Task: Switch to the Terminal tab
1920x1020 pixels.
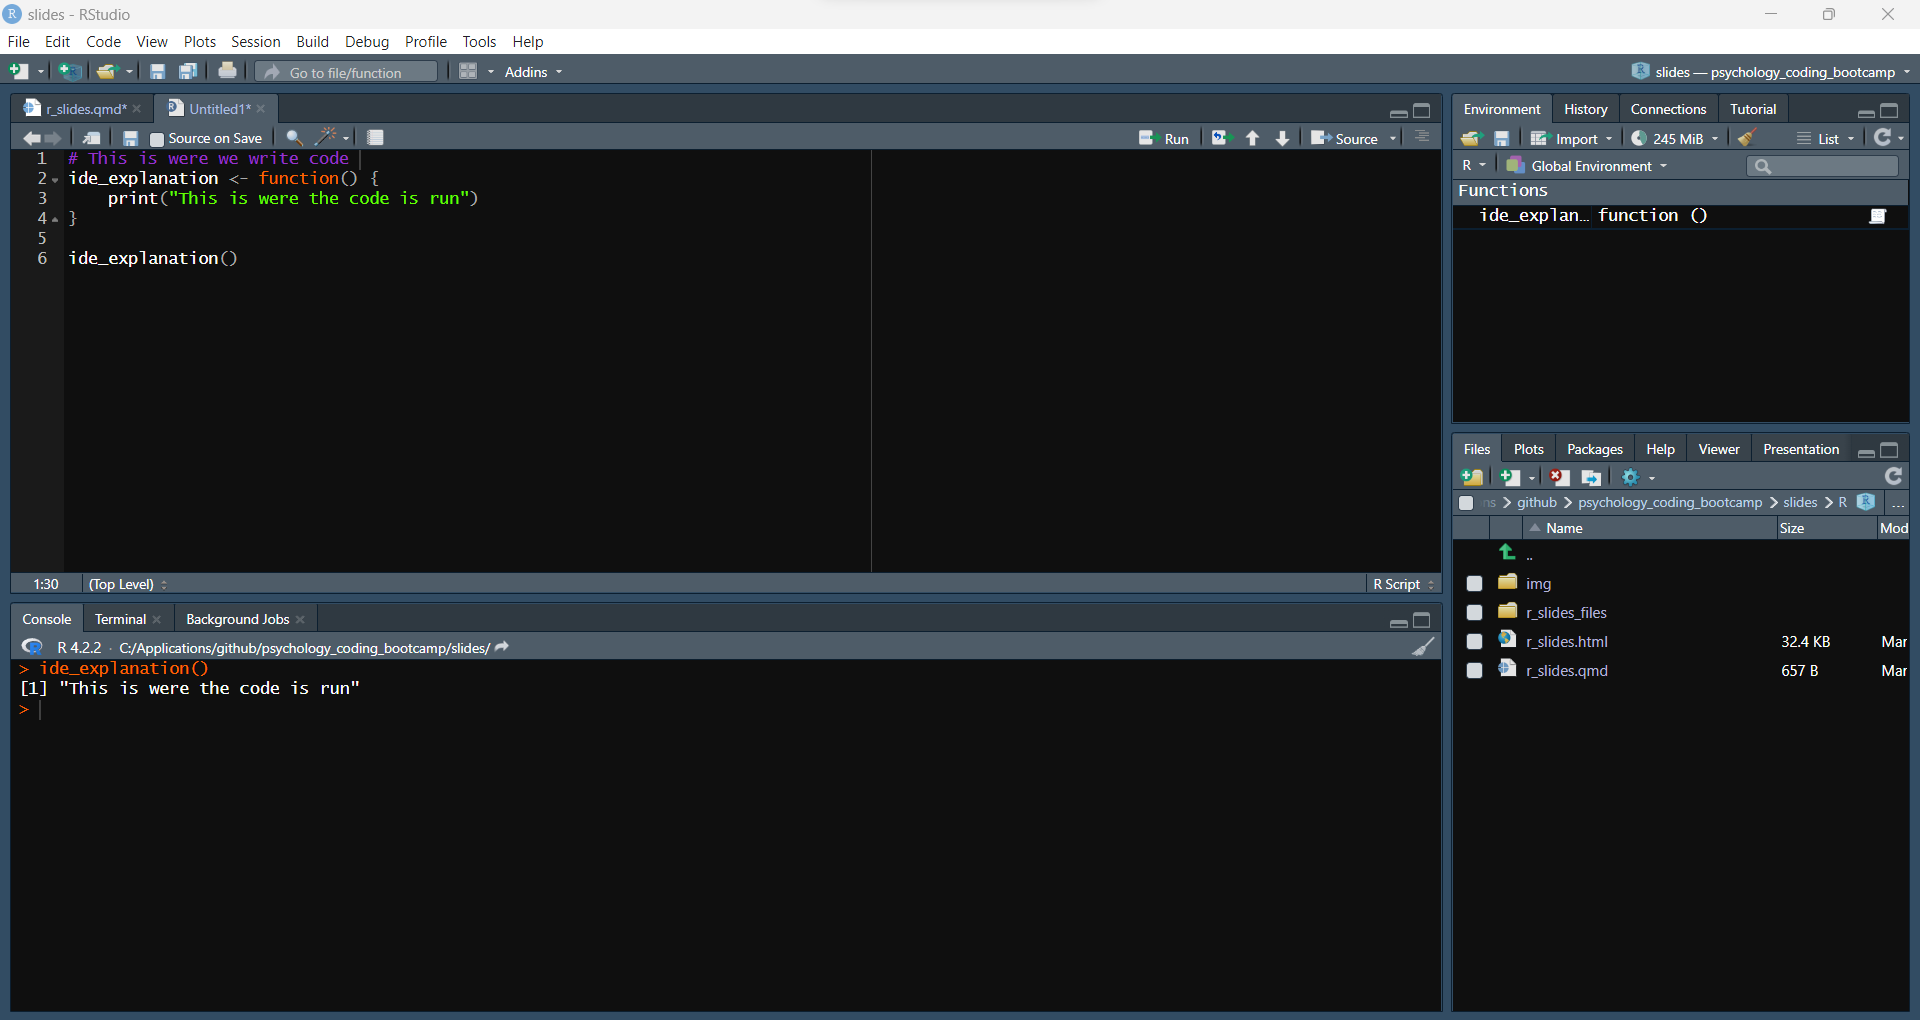Action: [x=120, y=619]
